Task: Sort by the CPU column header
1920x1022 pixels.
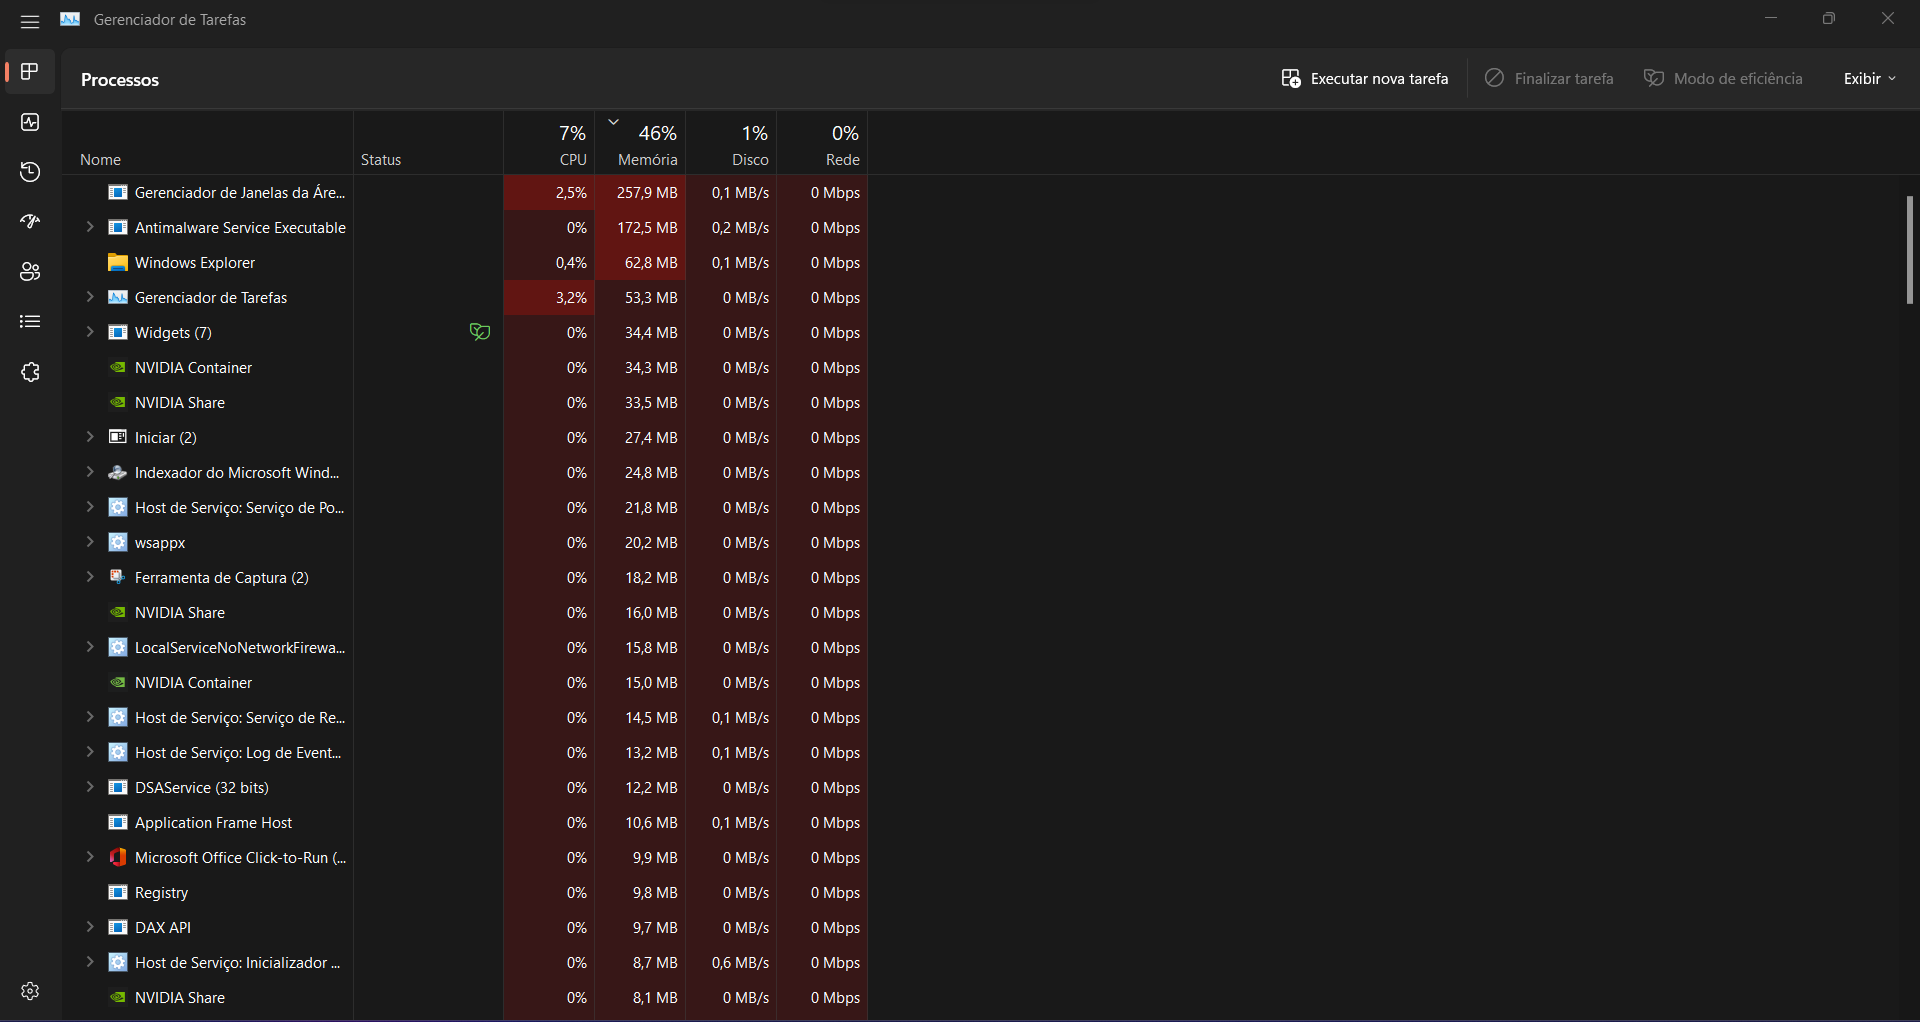Action: click(x=550, y=143)
